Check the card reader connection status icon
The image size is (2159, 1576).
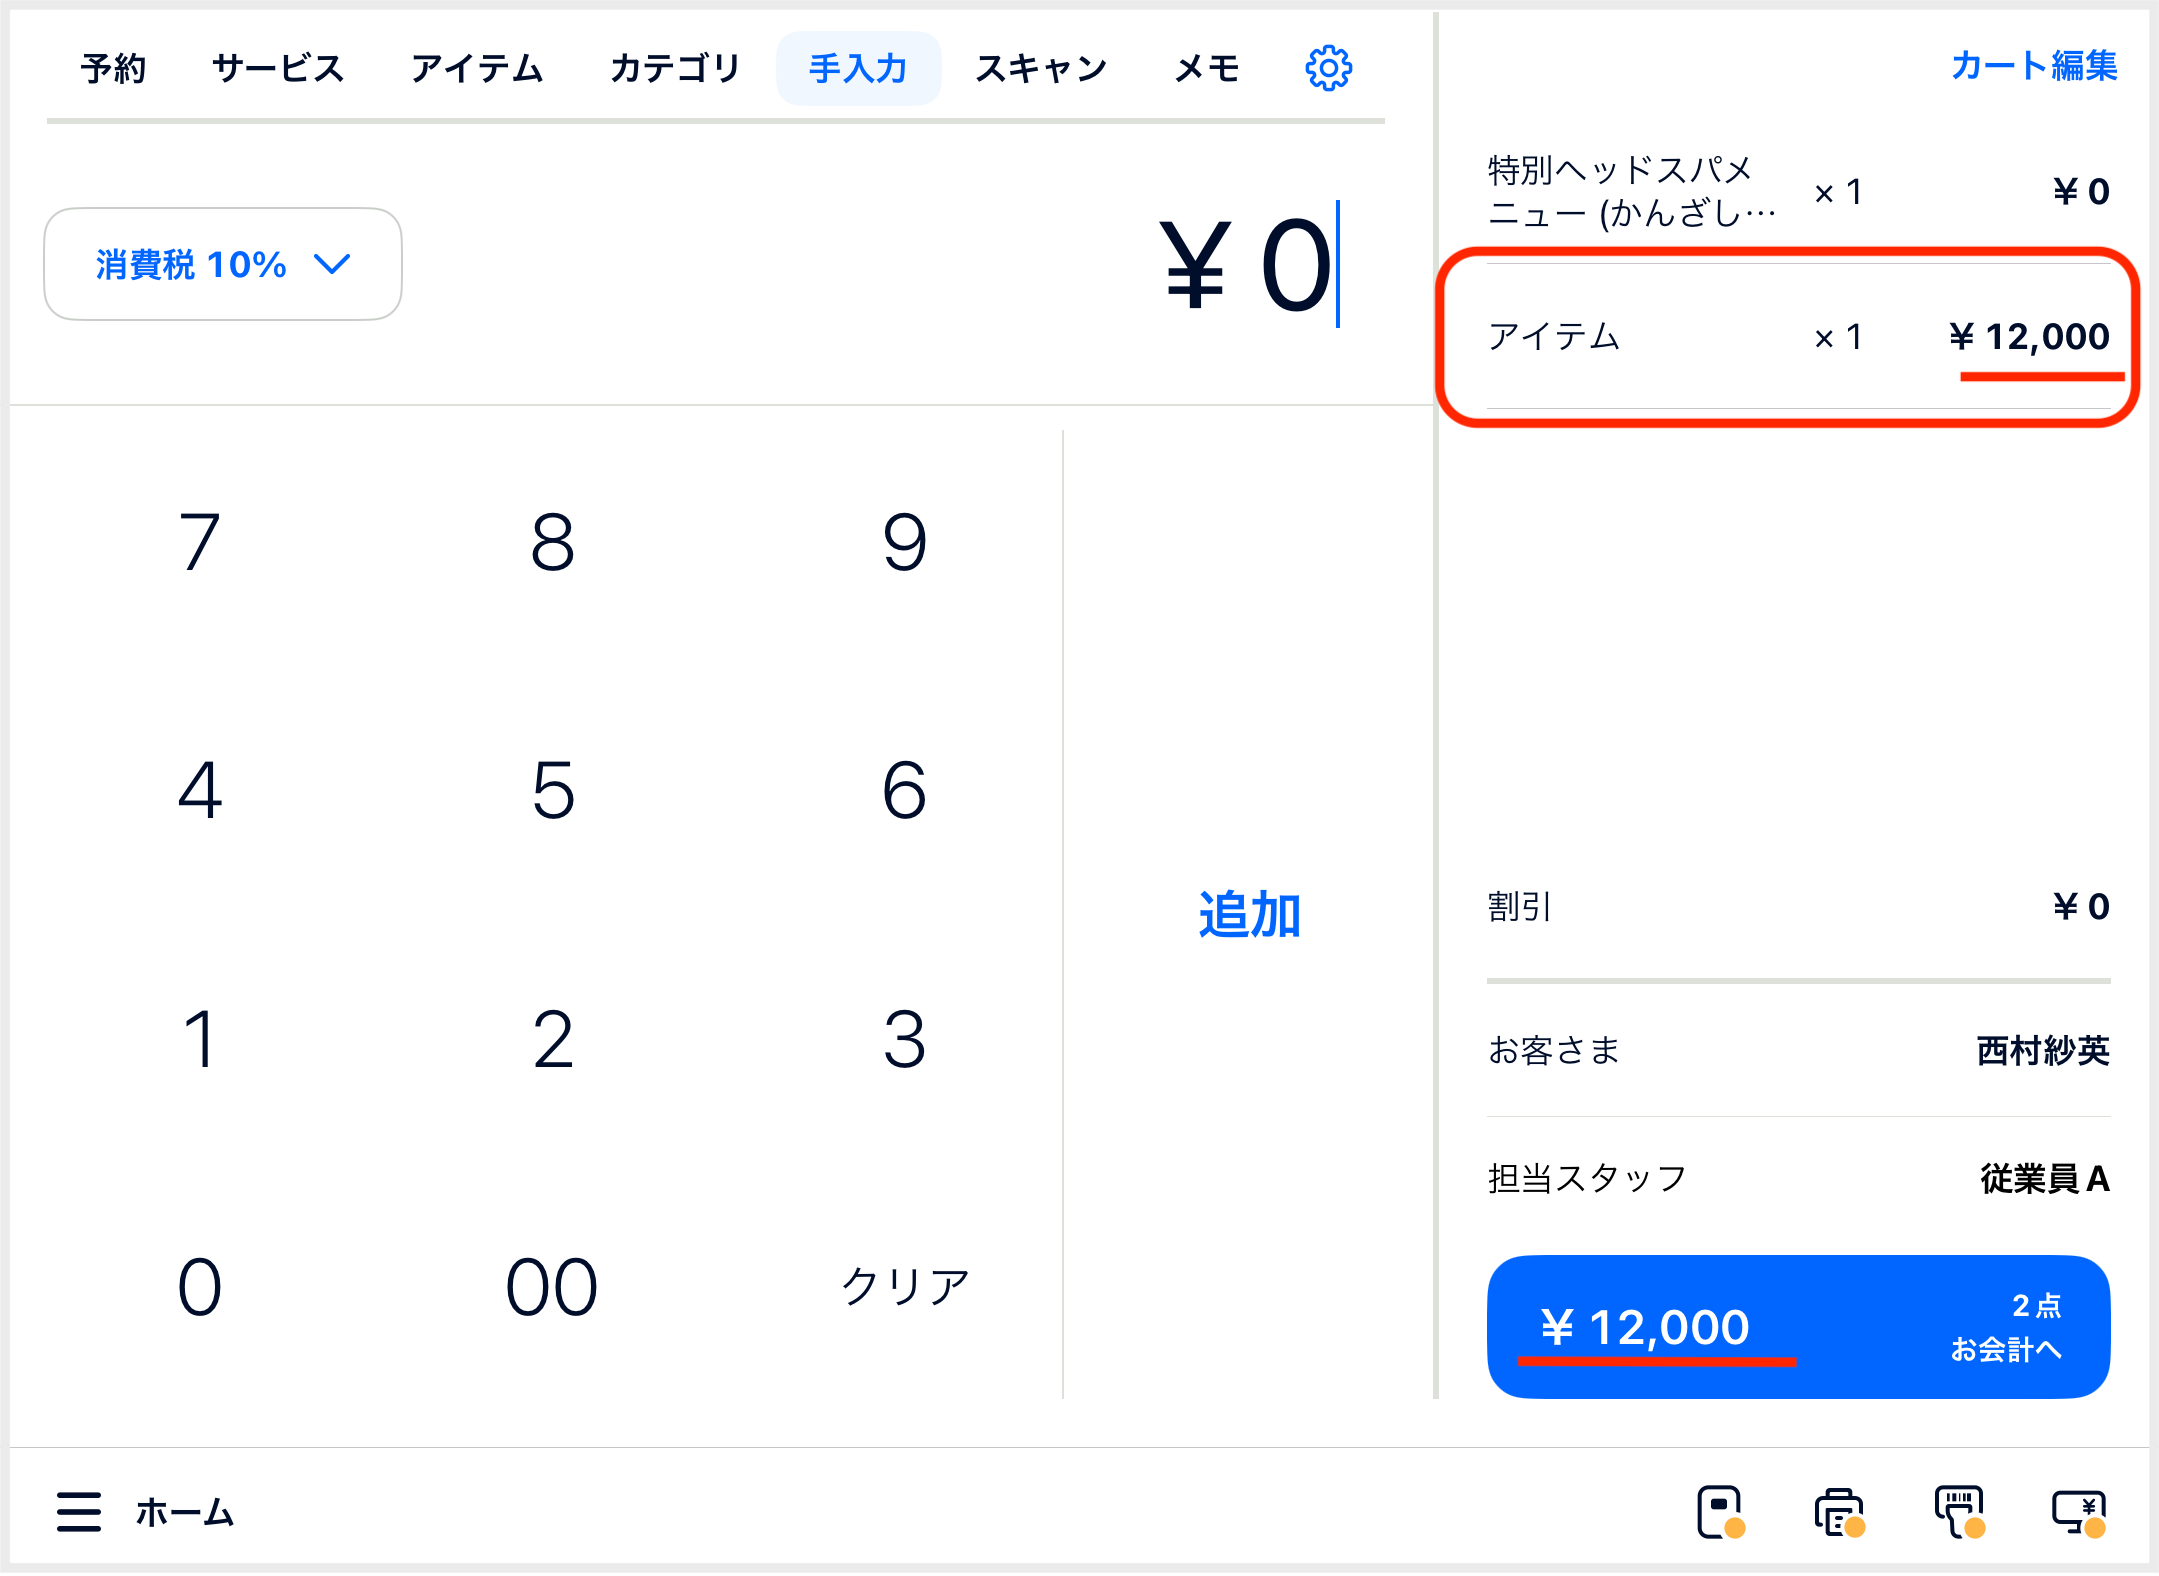1720,1511
